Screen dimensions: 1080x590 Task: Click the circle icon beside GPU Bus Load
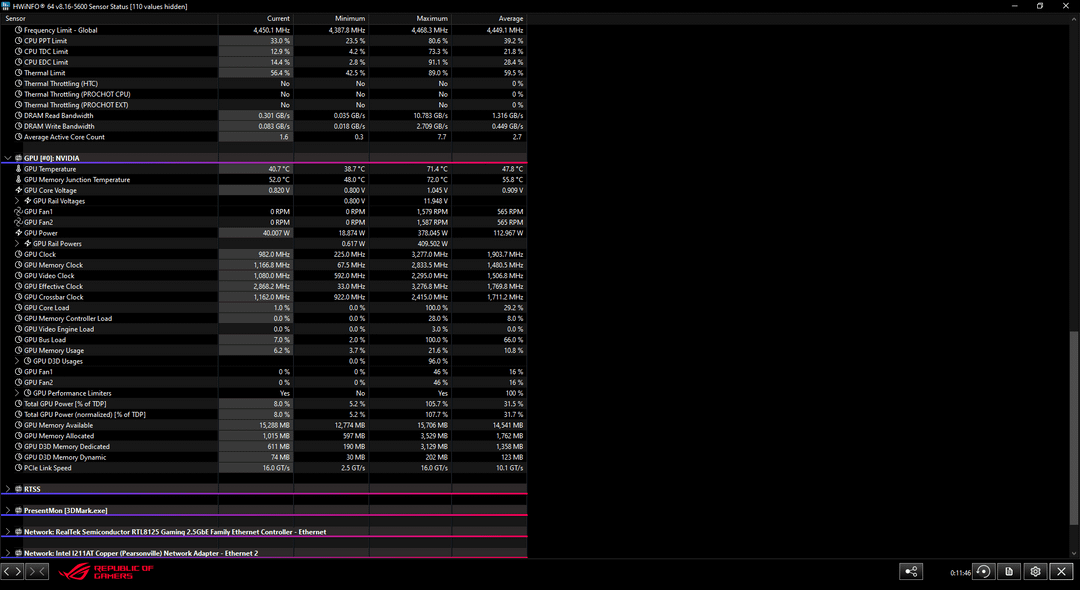point(19,339)
